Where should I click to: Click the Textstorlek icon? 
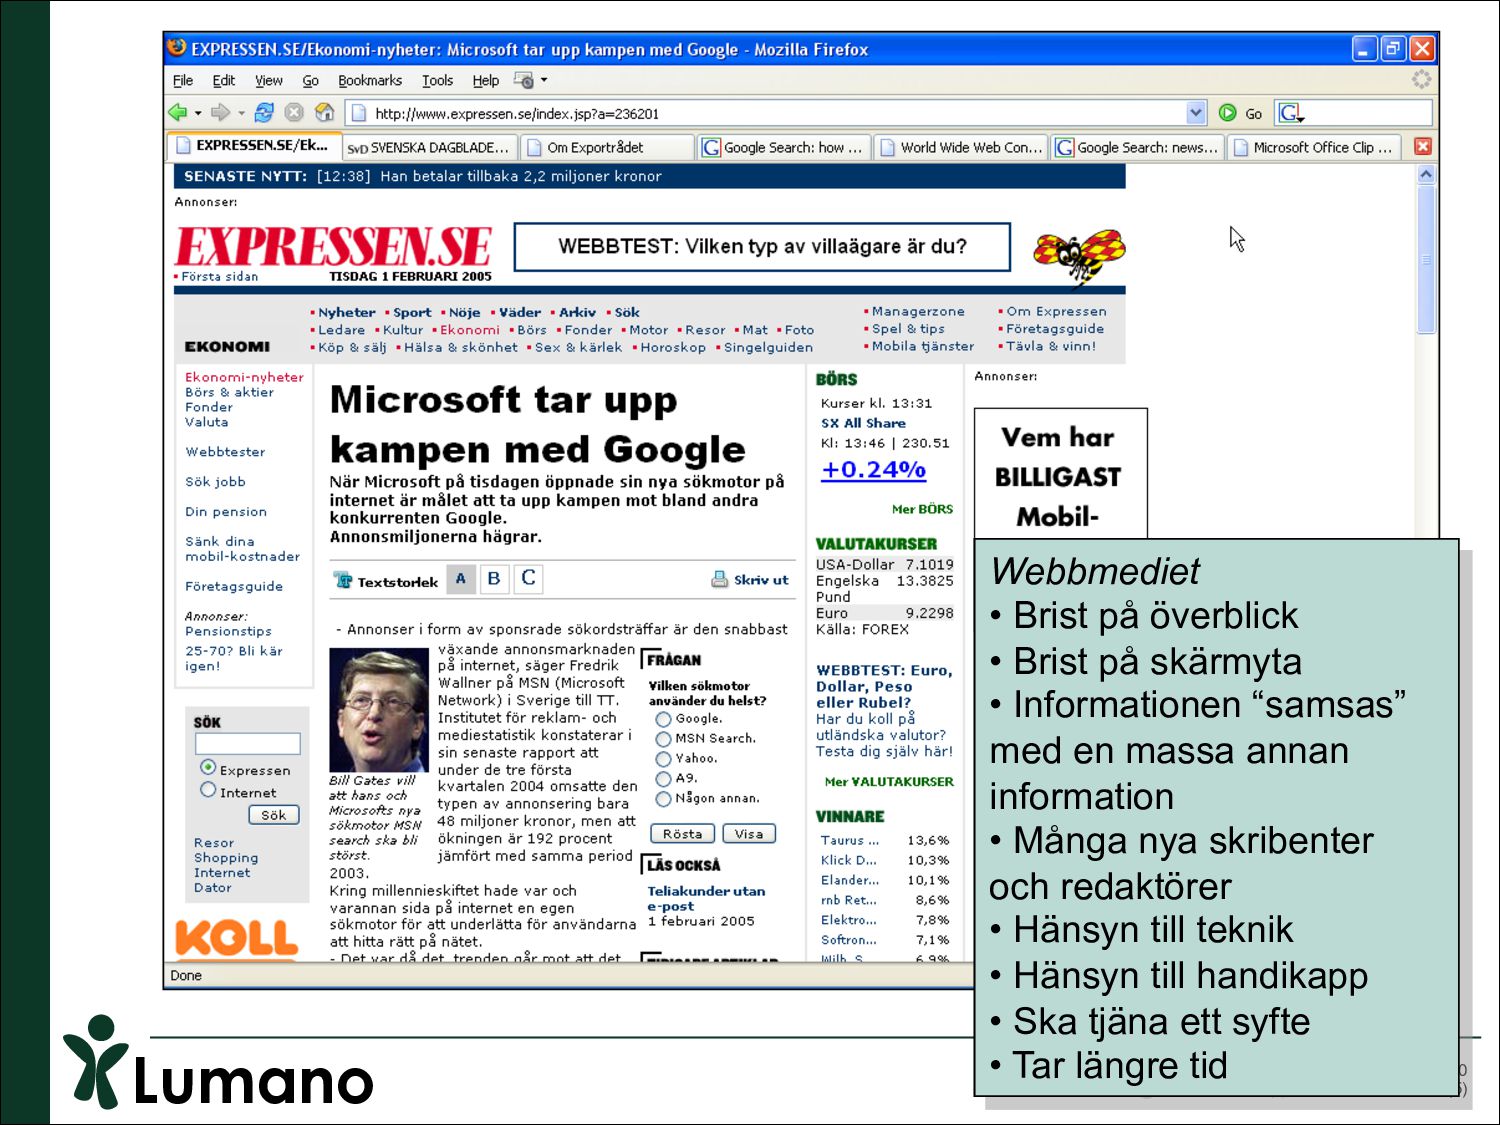[343, 580]
